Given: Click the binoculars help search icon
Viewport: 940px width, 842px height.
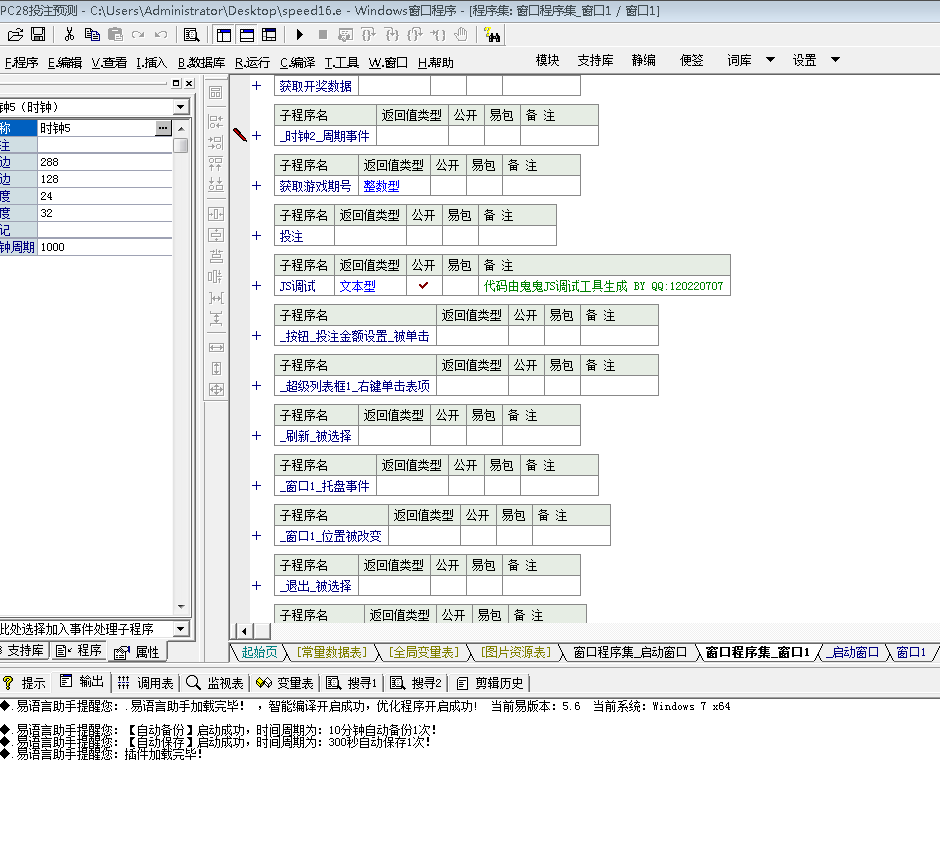Looking at the screenshot, I should coord(491,35).
